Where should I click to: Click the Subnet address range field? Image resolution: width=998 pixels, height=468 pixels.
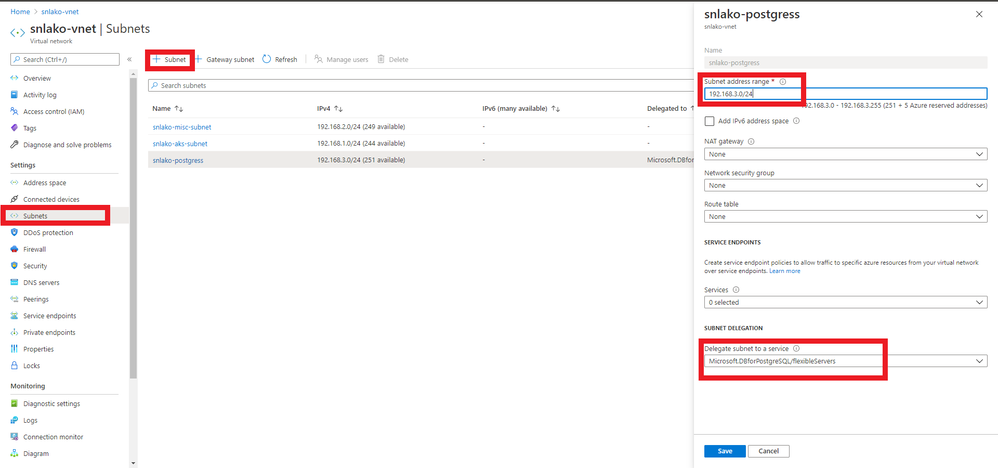[x=845, y=94]
